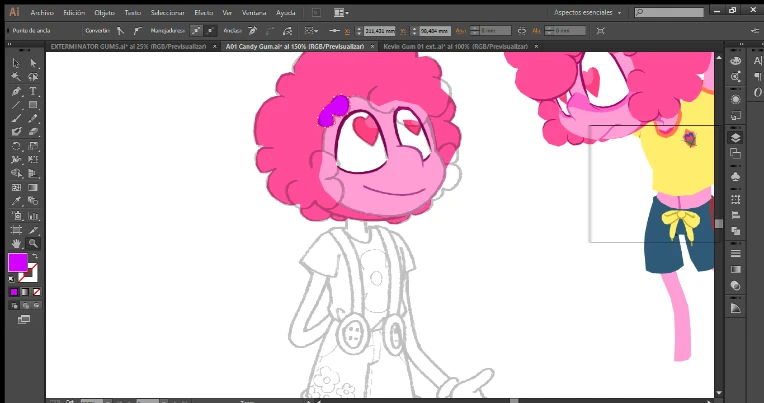The height and width of the screenshot is (403, 764).
Task: Enable Draw Inside mode
Action: (36, 306)
